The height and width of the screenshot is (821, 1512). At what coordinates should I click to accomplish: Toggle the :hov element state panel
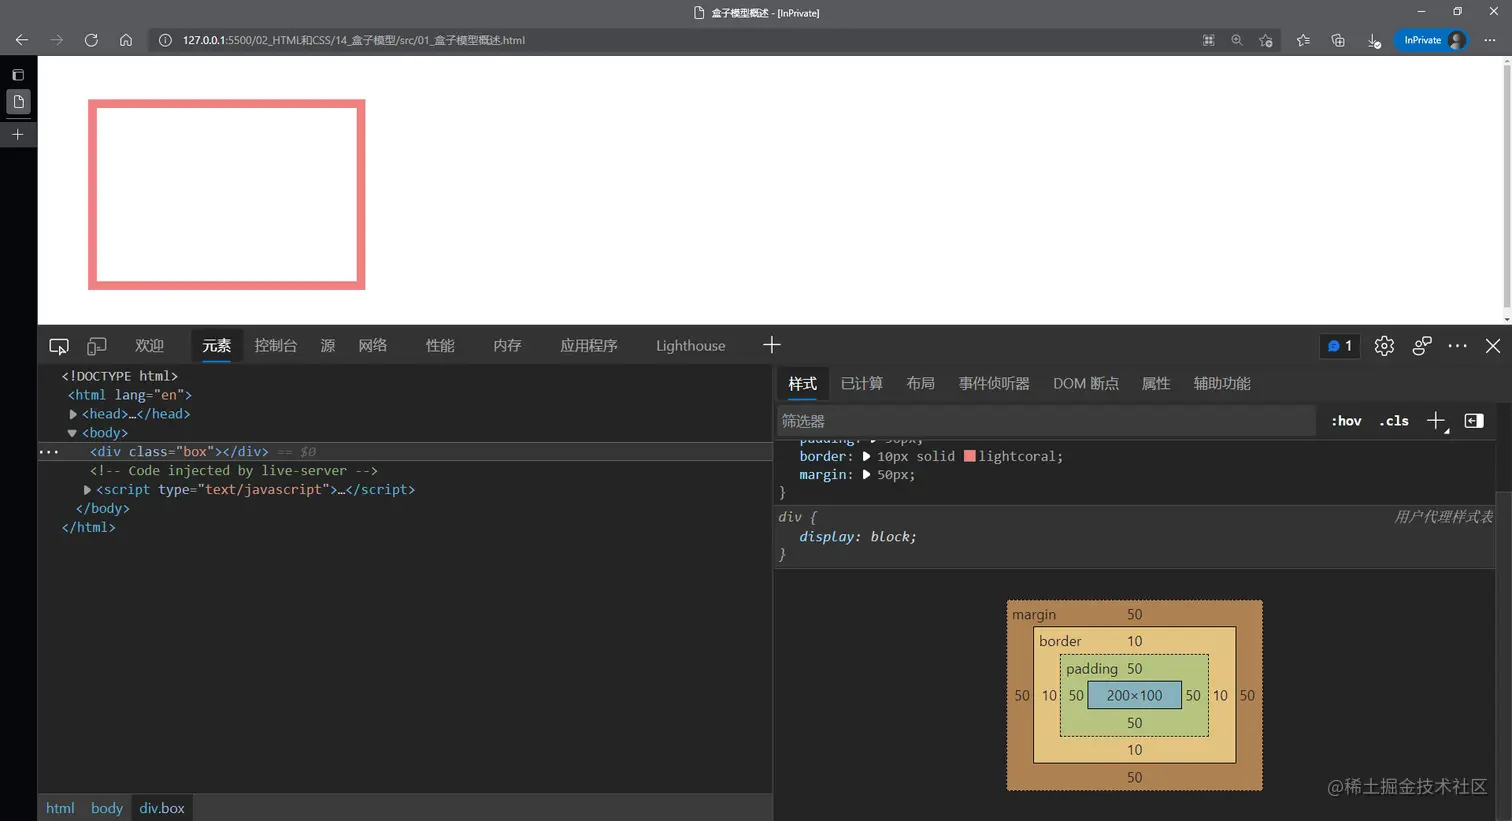point(1346,421)
